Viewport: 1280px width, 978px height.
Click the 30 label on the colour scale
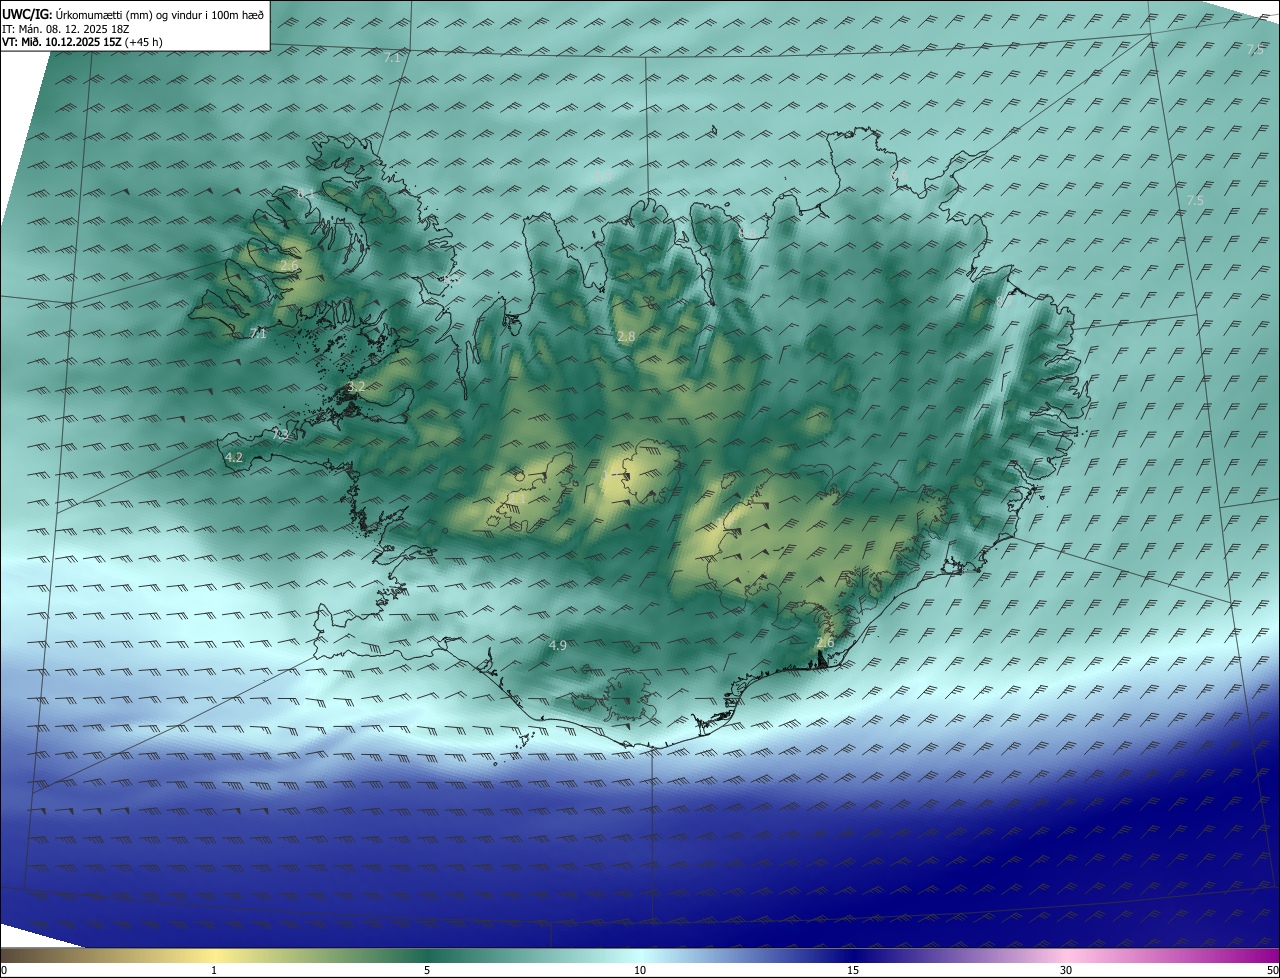[x=1066, y=970]
